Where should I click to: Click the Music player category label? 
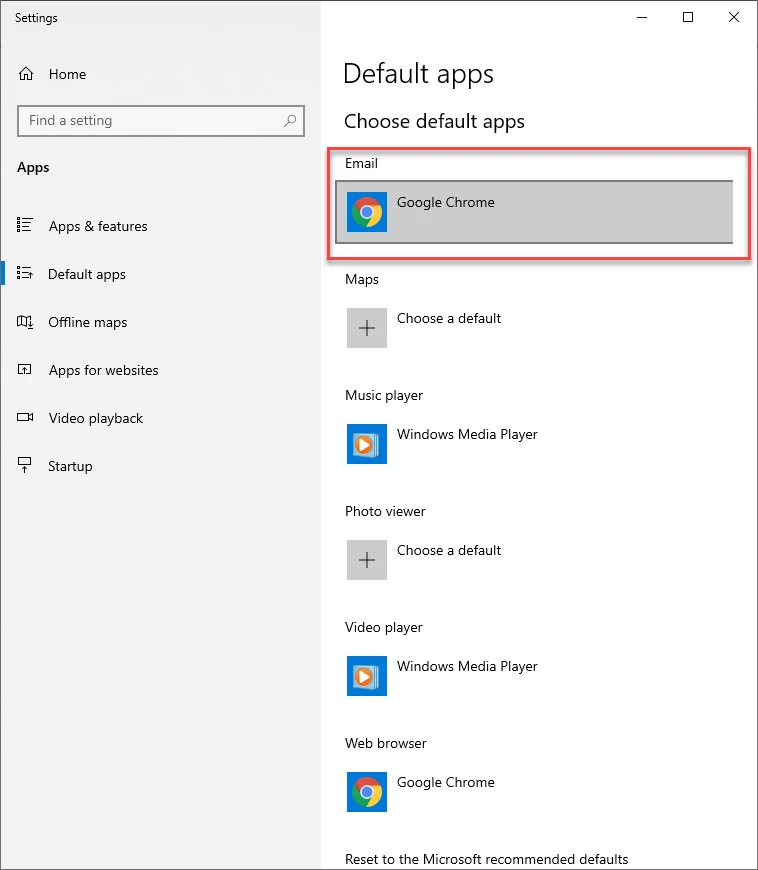click(x=384, y=396)
